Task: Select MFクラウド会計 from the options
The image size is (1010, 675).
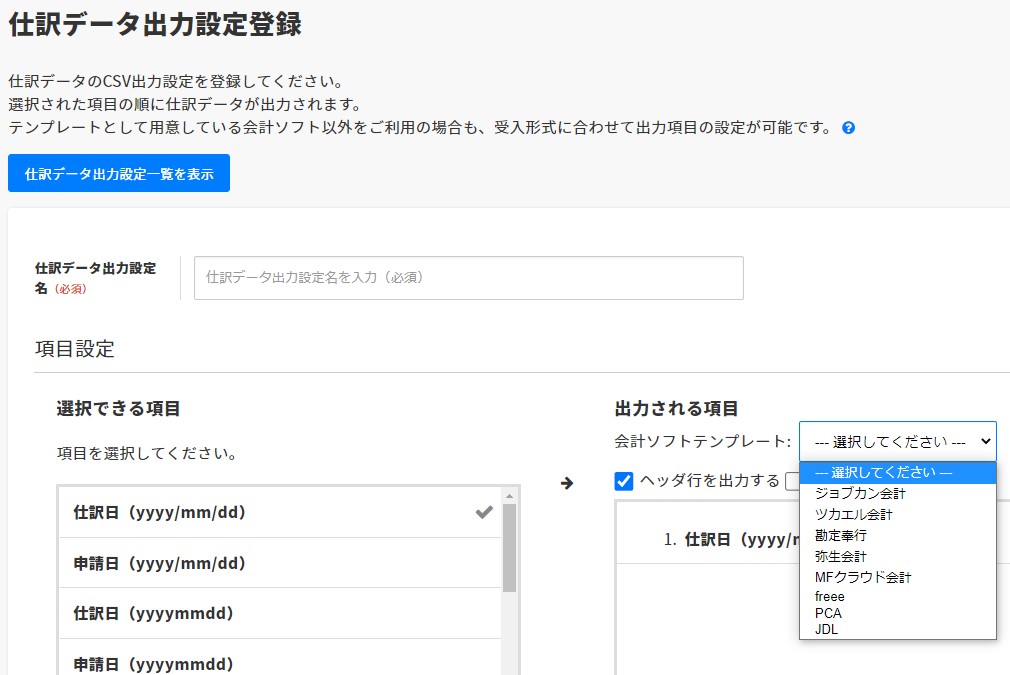Action: pos(862,577)
